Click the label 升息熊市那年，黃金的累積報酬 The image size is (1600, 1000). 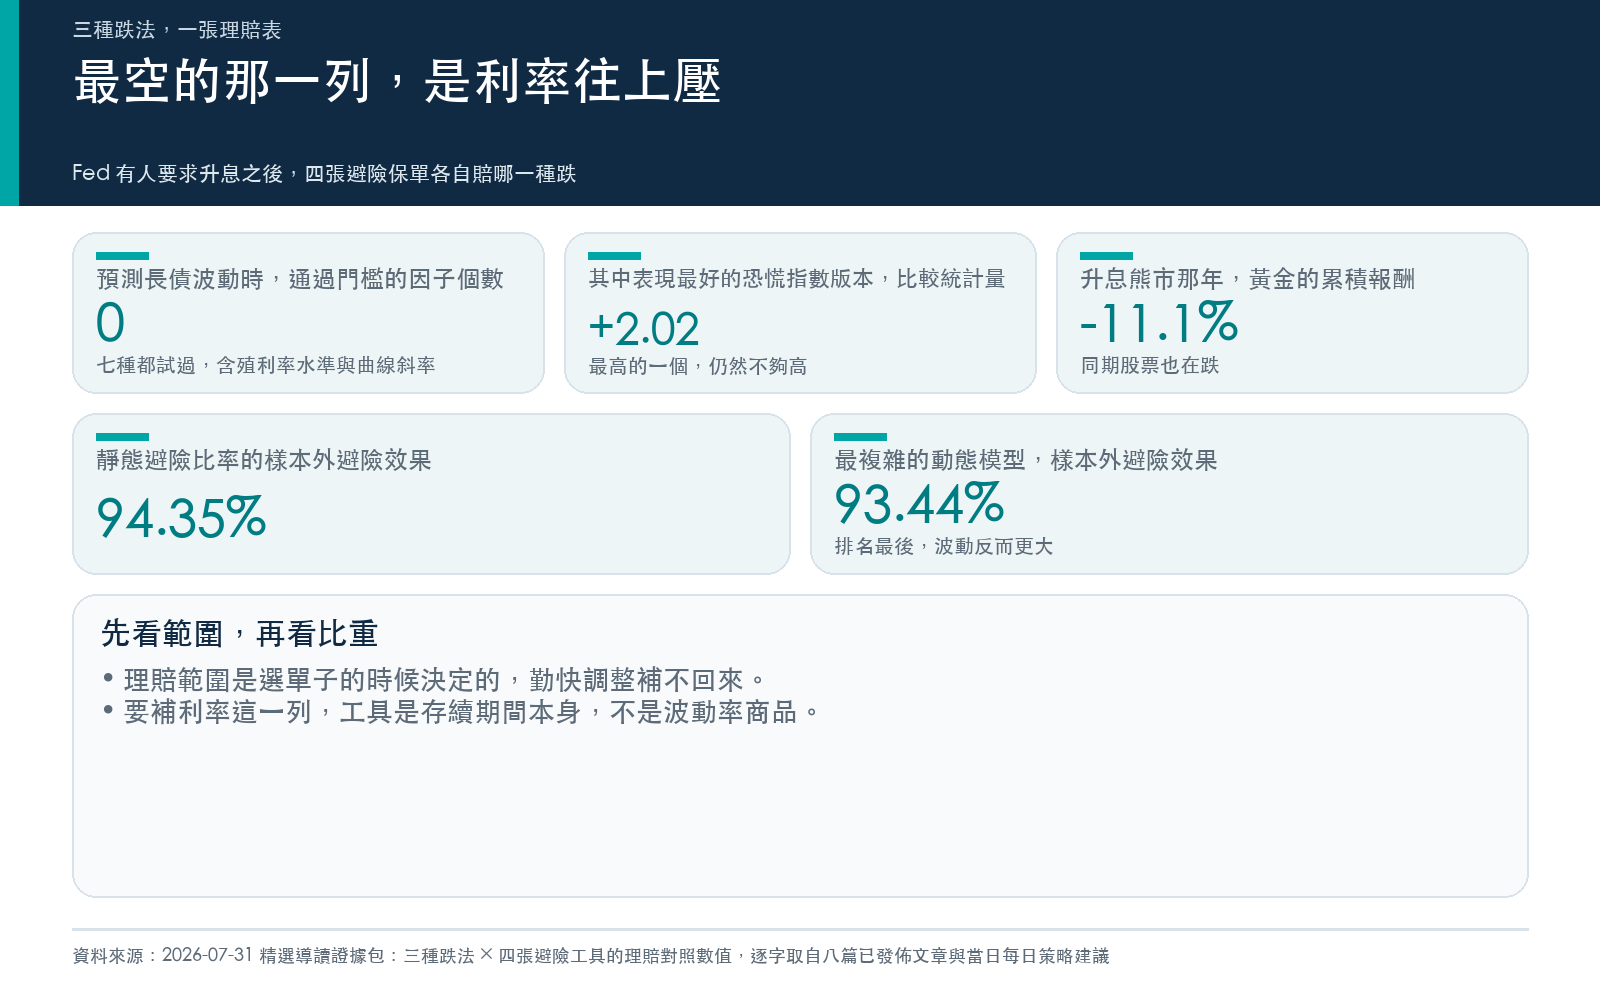click(1248, 279)
